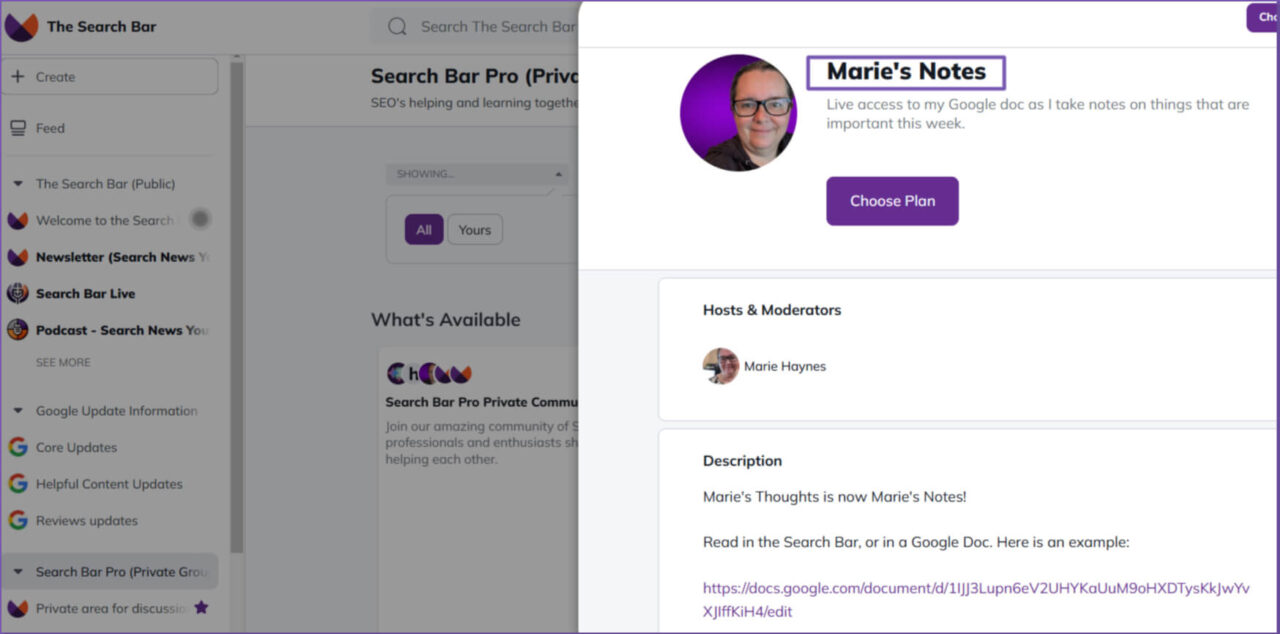
Task: Click the star icon on Private area
Action: 201,607
